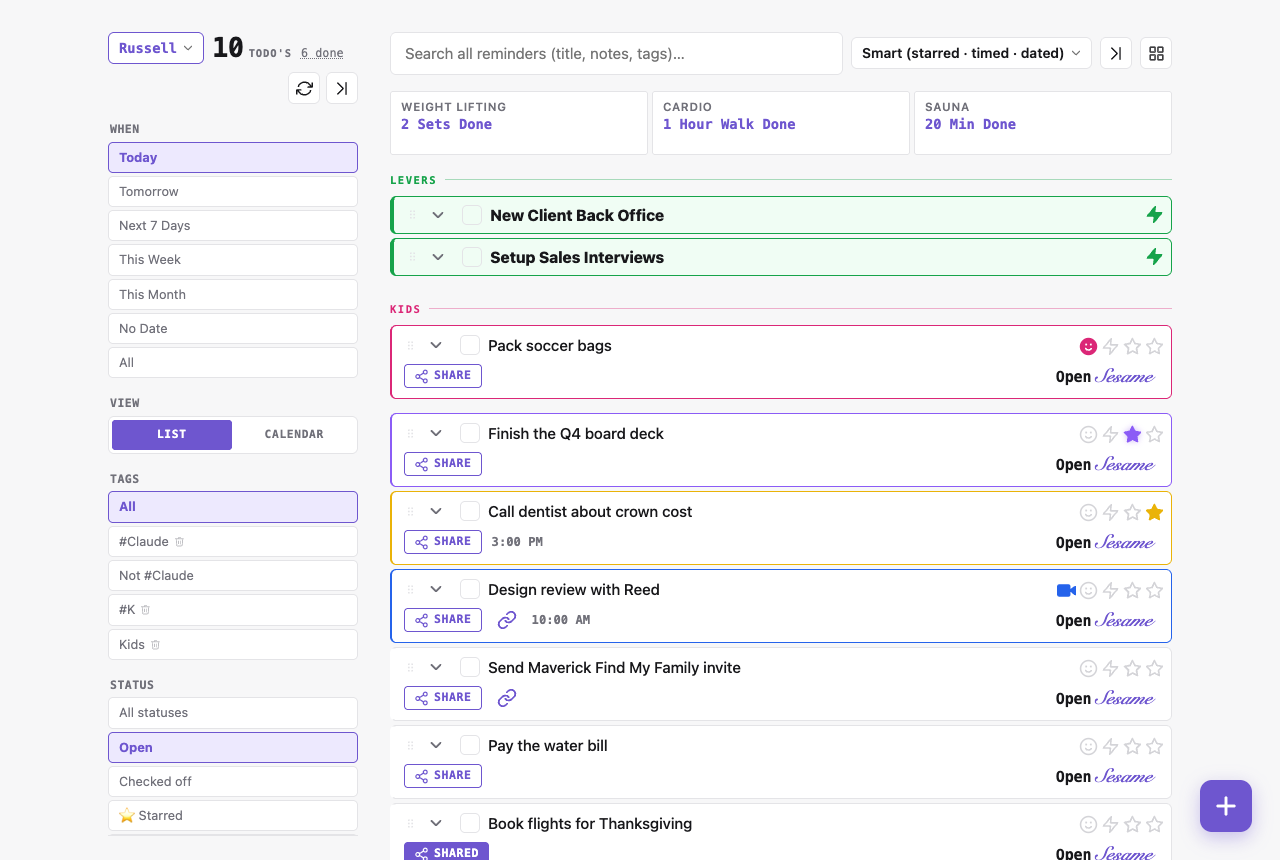Filter by Next 7 Days
This screenshot has height=860, width=1280.
point(233,226)
